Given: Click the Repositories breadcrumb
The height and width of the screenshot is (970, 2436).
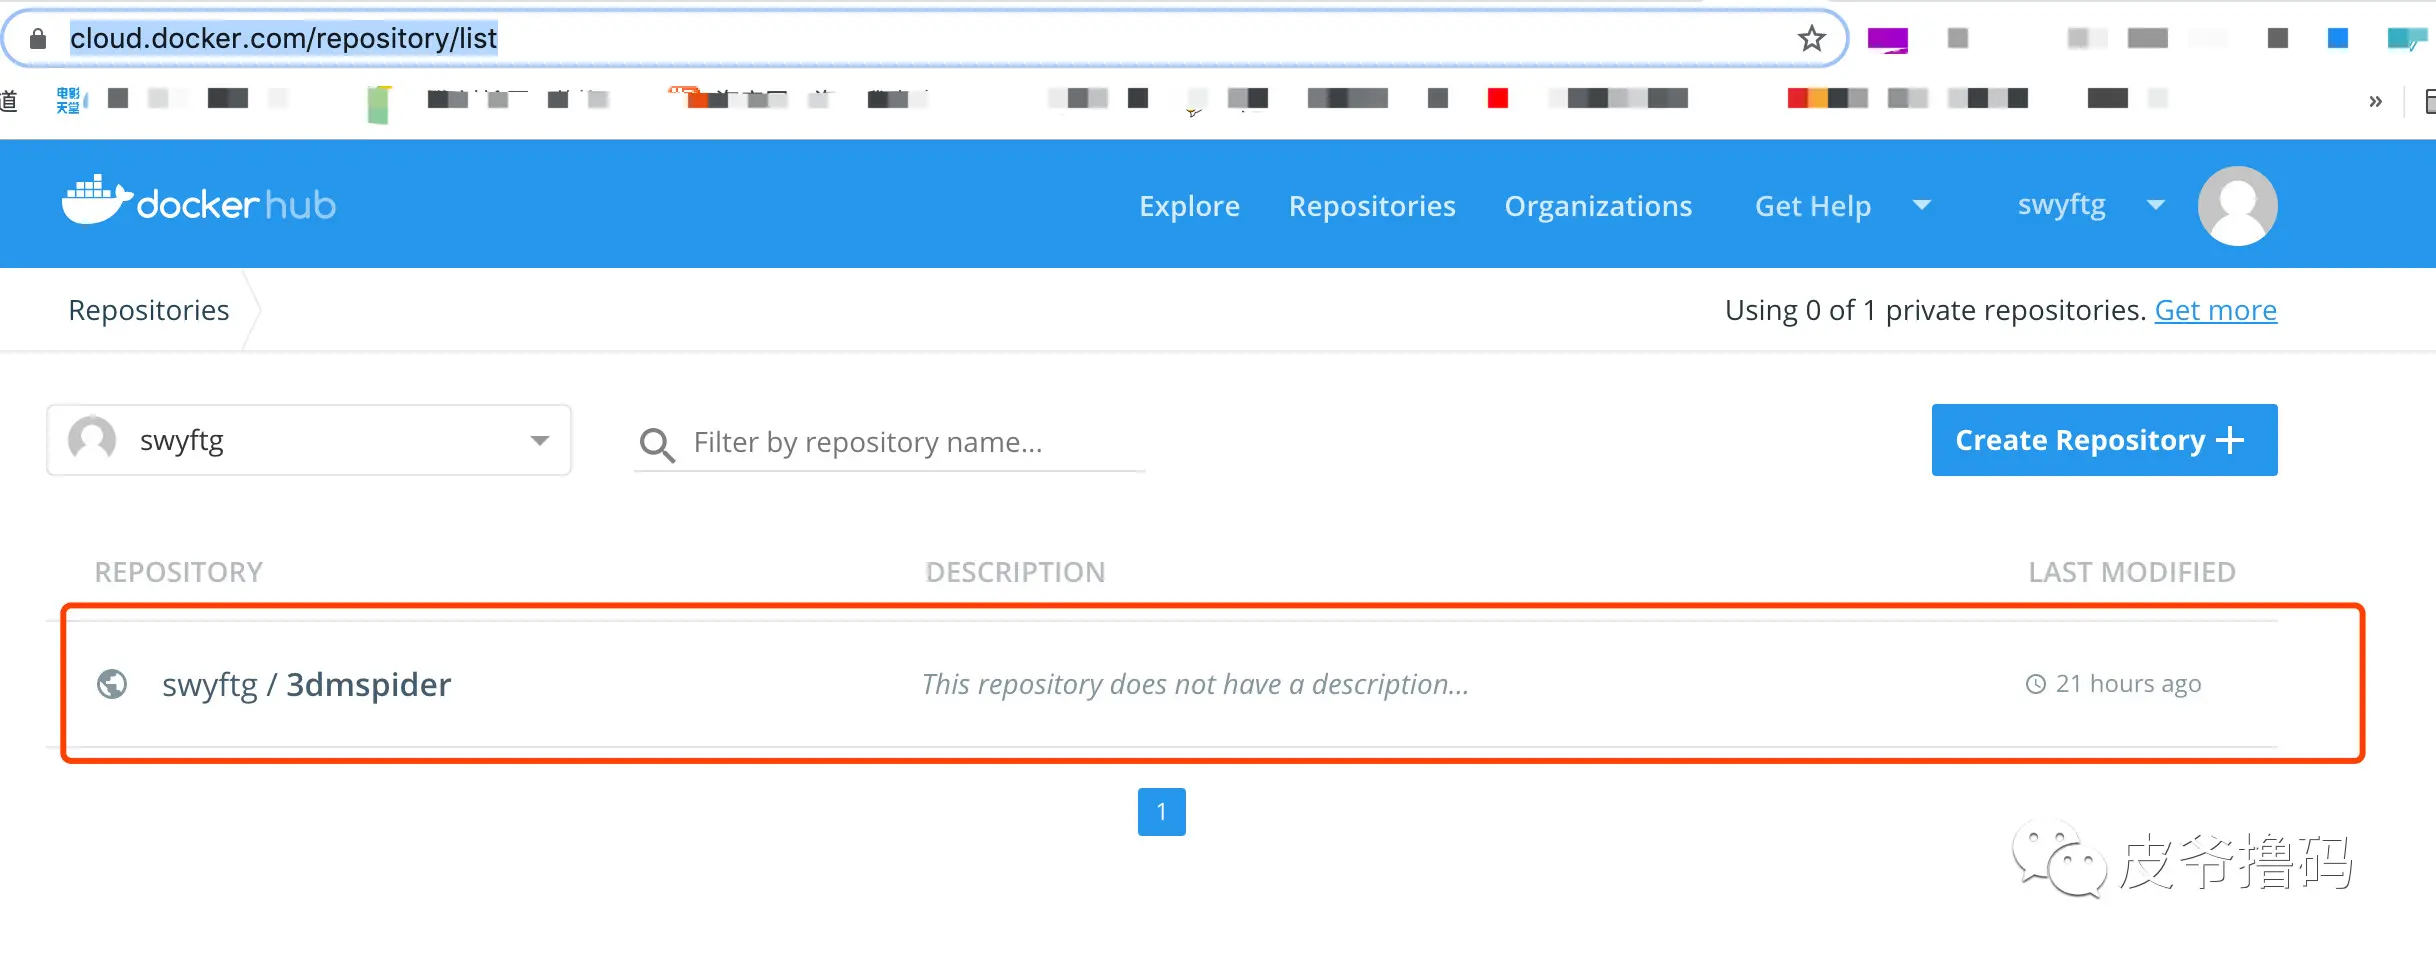Looking at the screenshot, I should click(149, 311).
